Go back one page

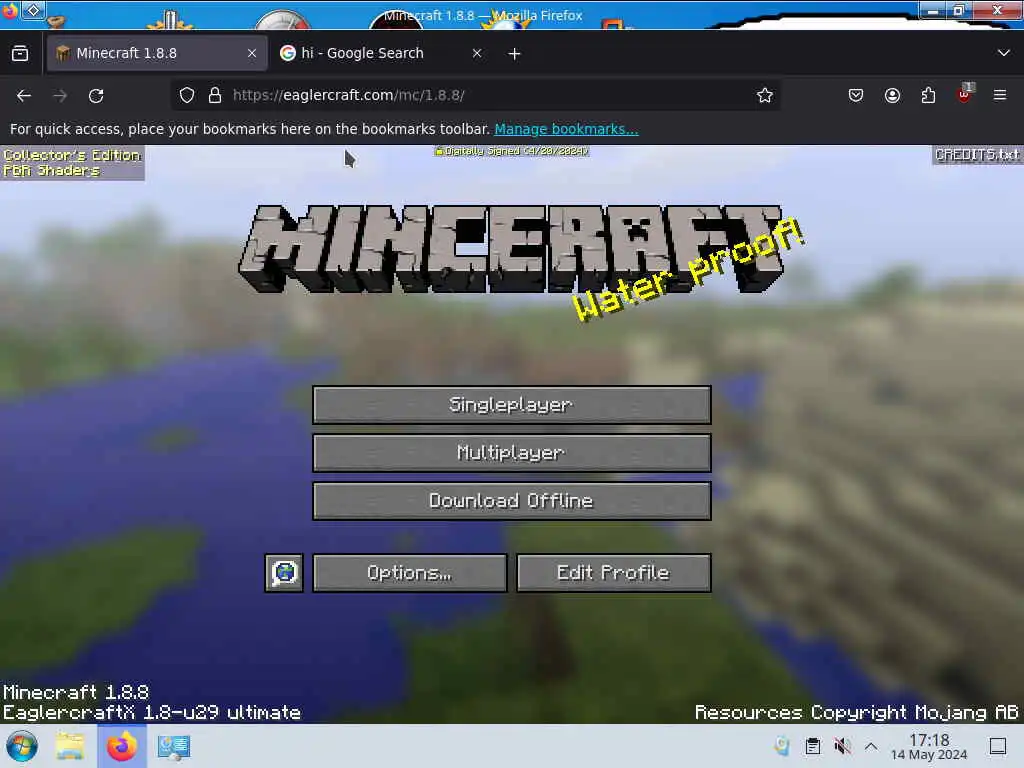[x=24, y=96]
